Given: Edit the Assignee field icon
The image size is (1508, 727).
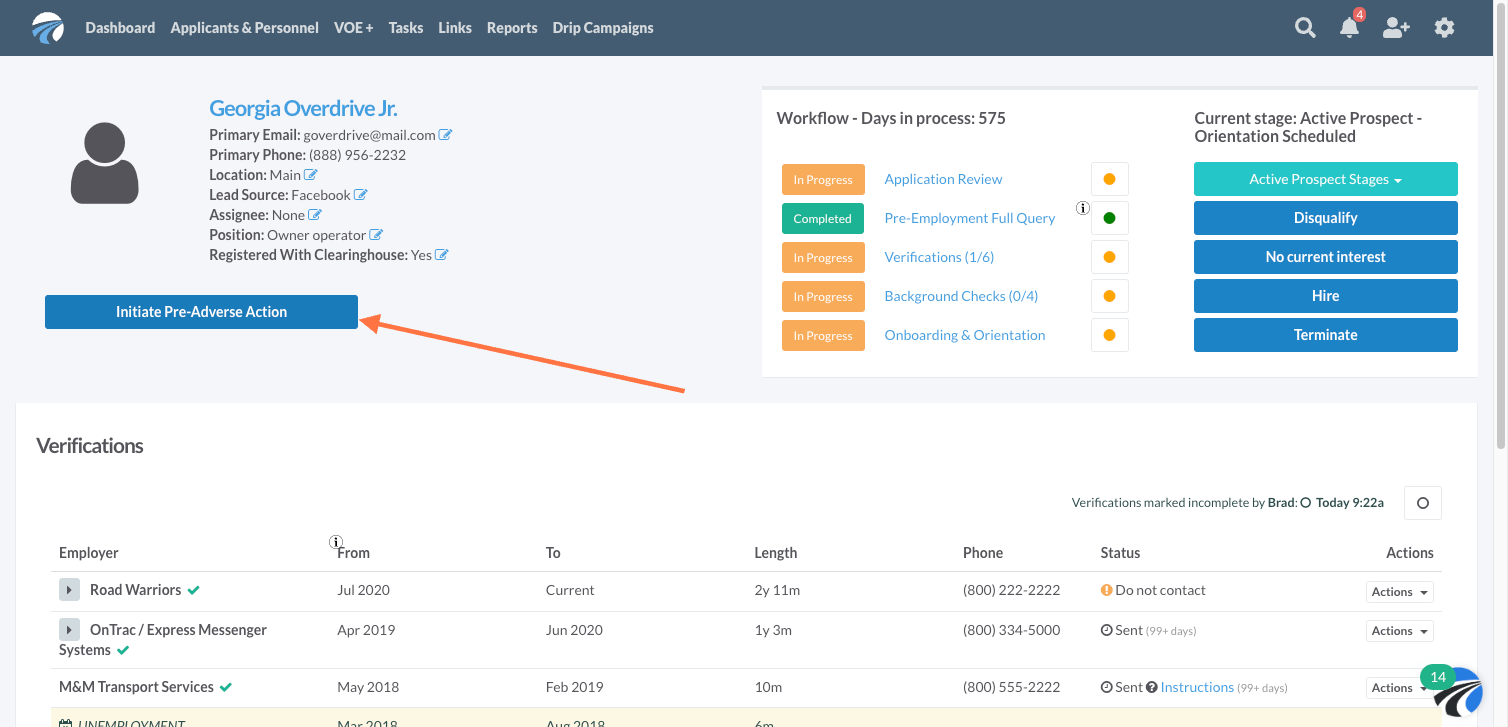Looking at the screenshot, I should tap(315, 215).
